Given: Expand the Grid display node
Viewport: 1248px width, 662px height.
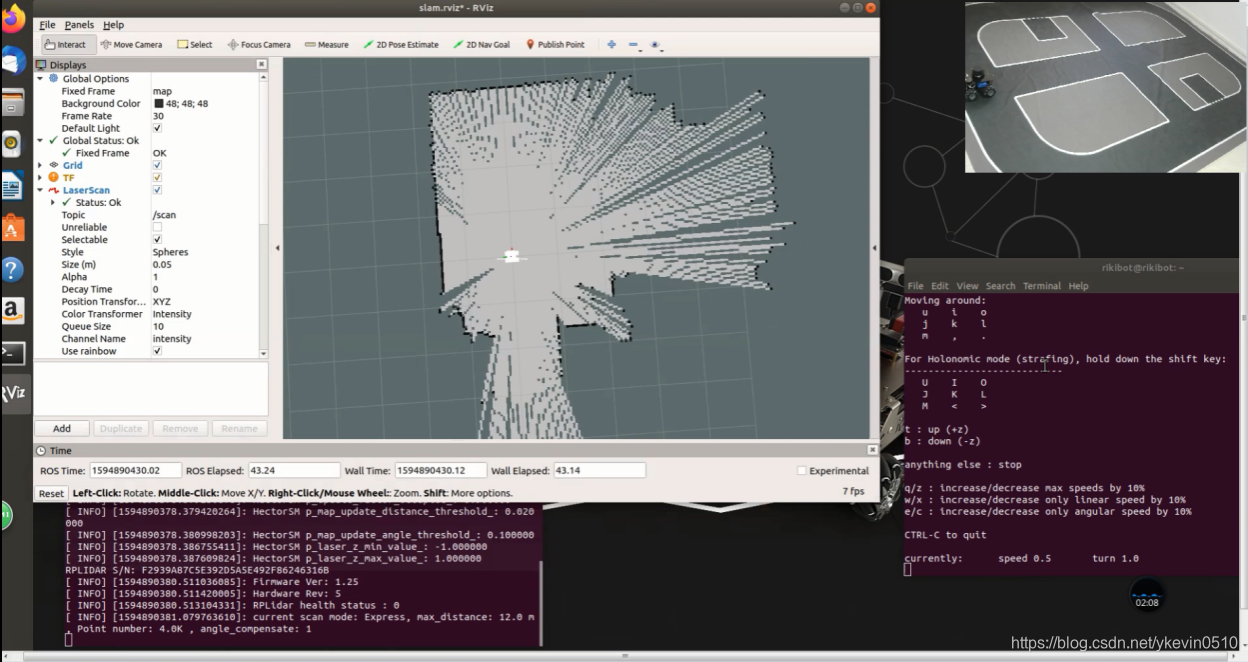Looking at the screenshot, I should pyautogui.click(x=41, y=165).
